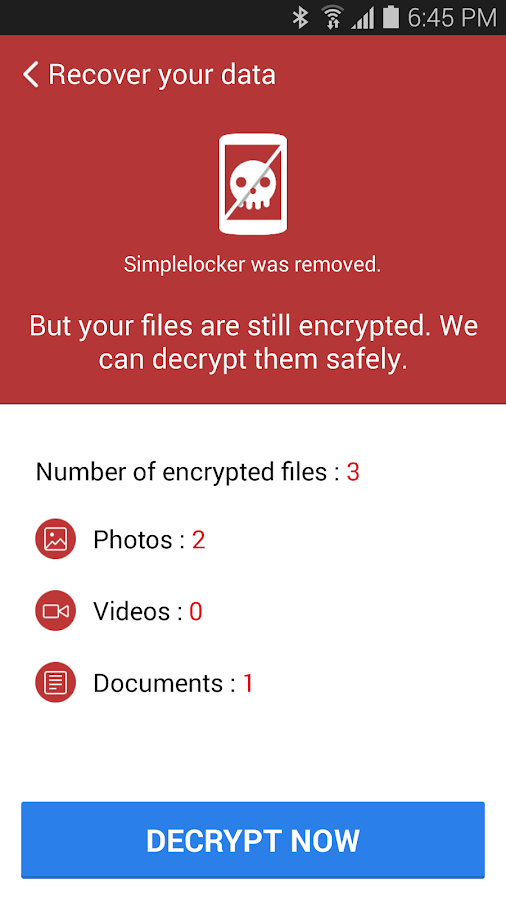Viewport: 506px width, 900px height.
Task: Tap the Wi-Fi status icon
Action: [332, 17]
